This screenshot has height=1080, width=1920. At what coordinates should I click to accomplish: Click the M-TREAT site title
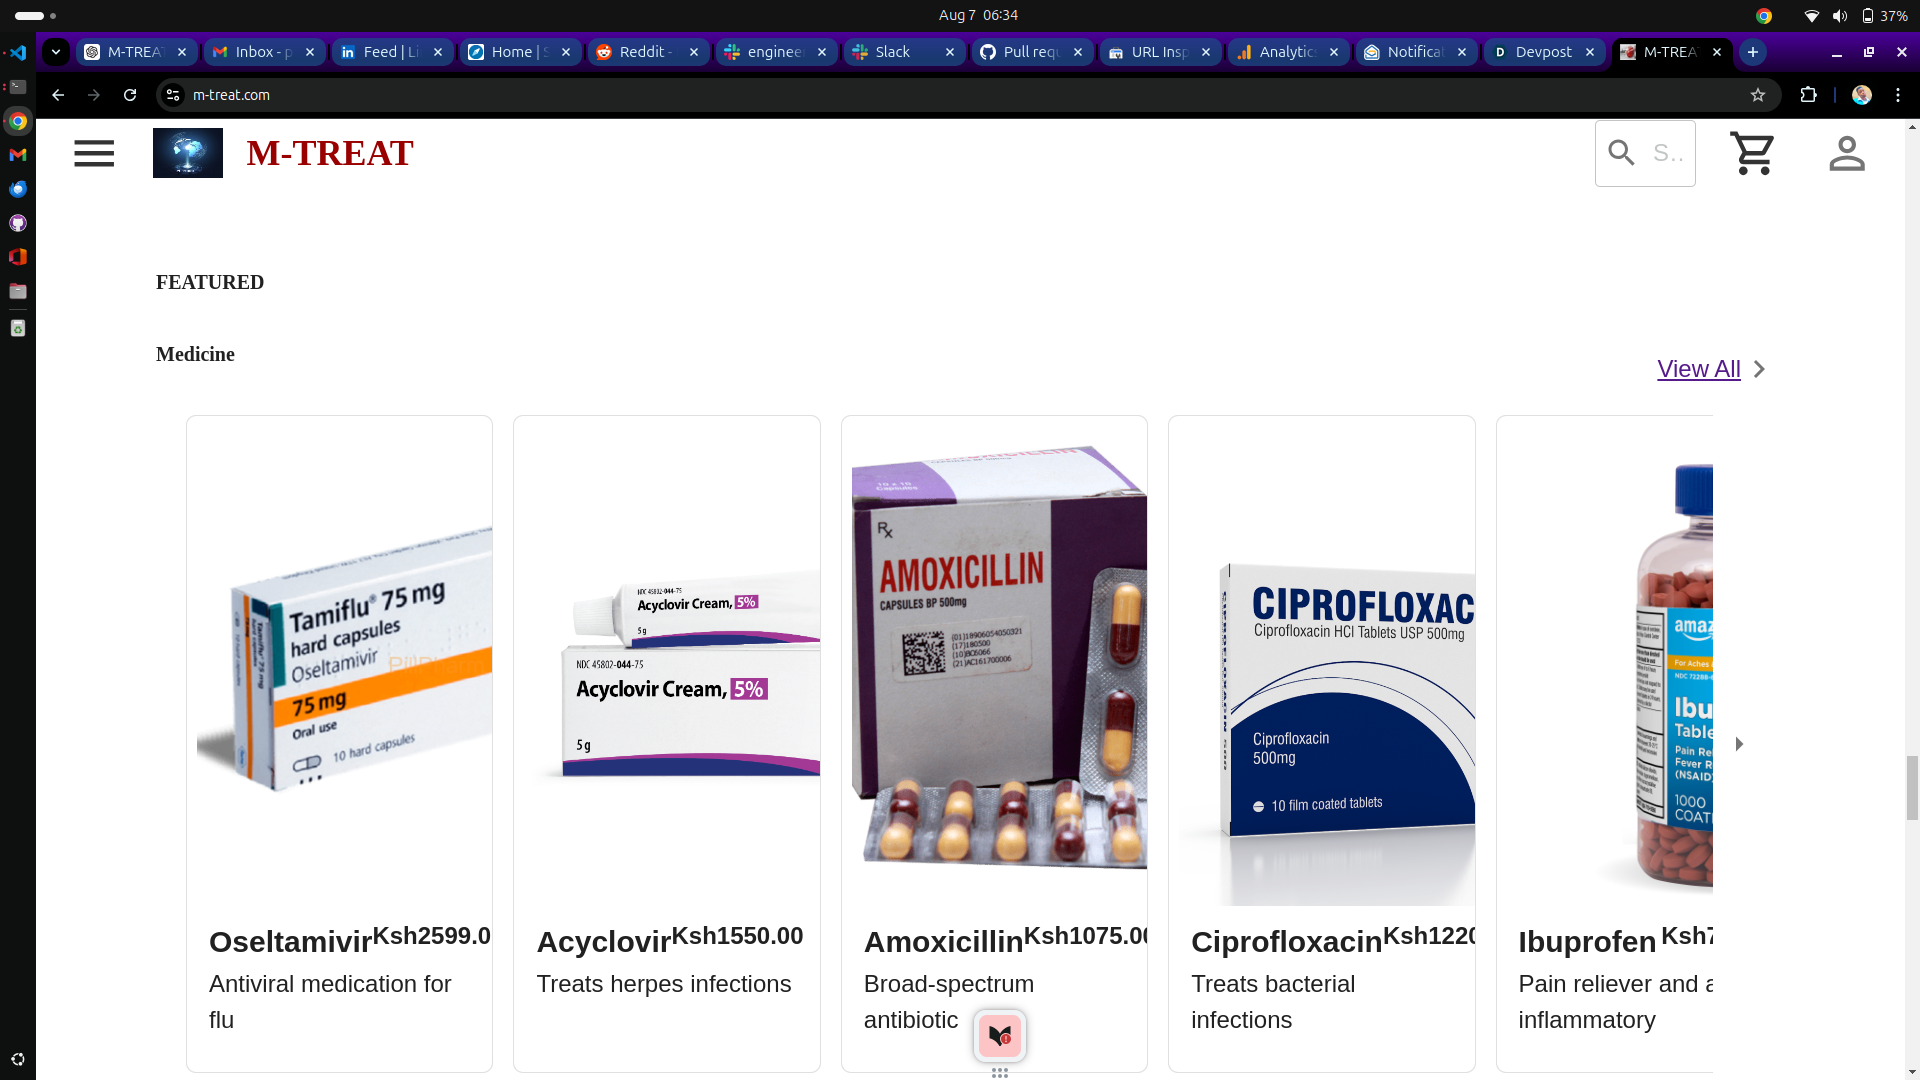click(x=330, y=153)
